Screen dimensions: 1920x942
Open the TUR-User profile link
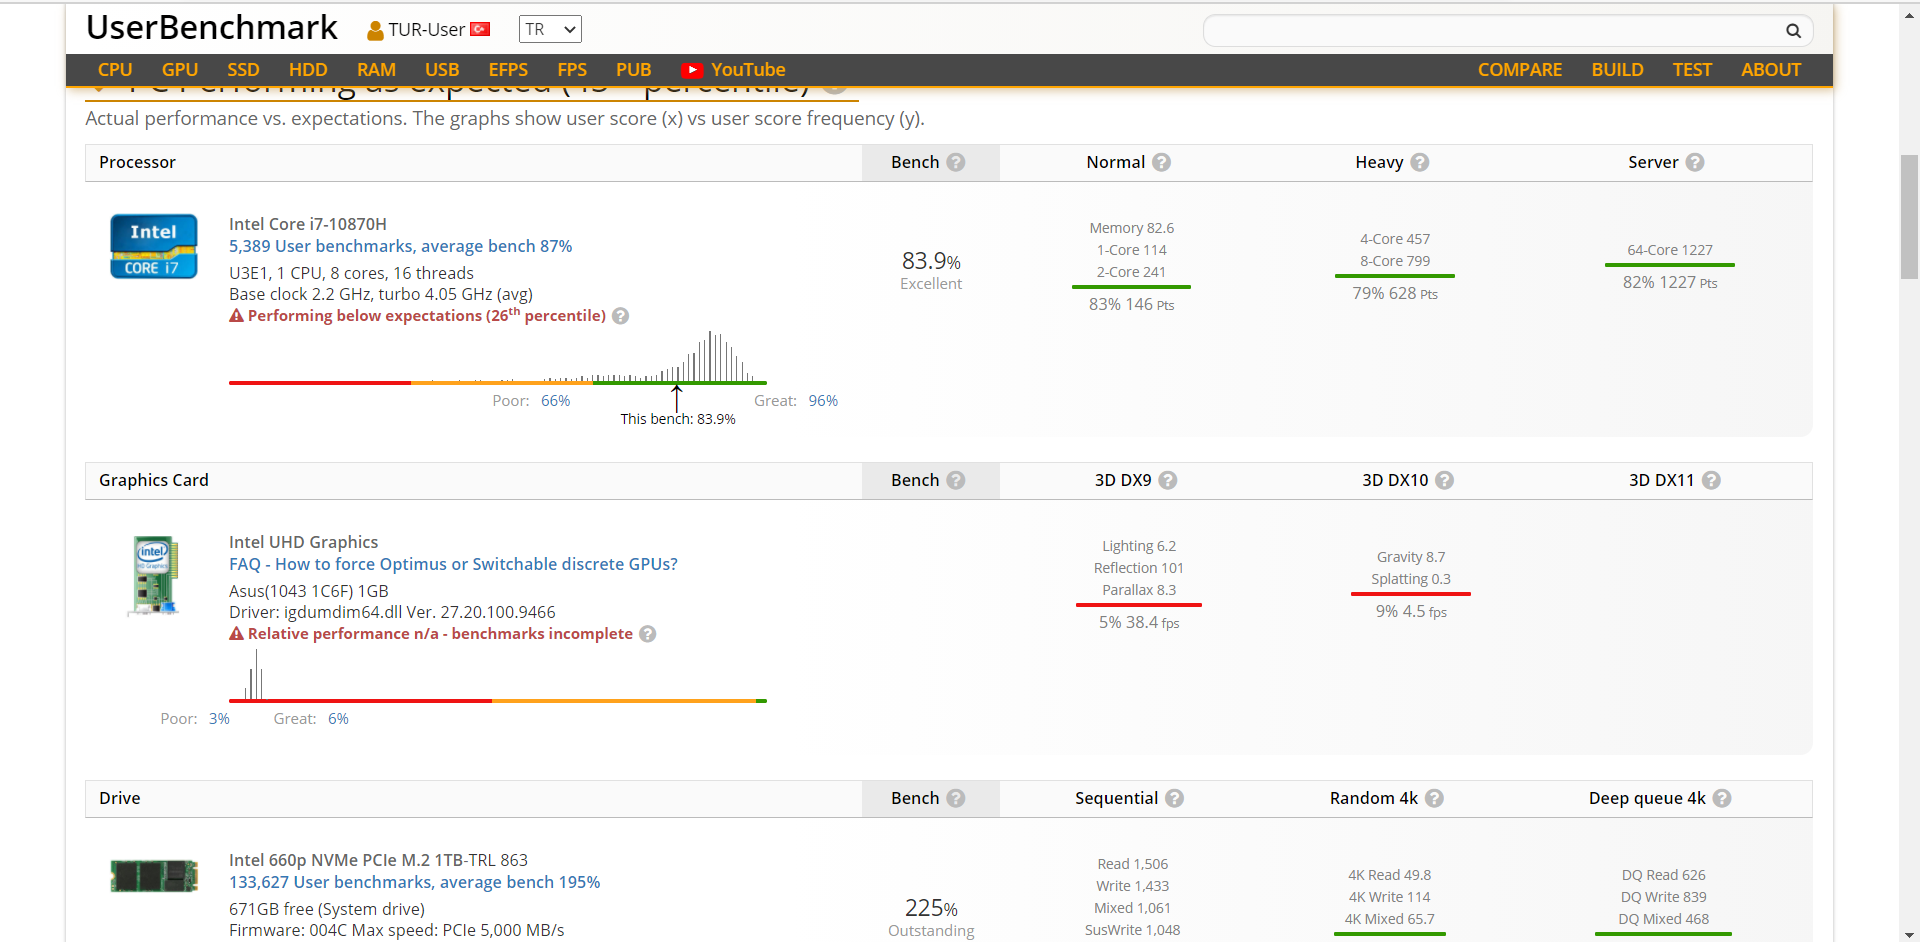tap(427, 30)
